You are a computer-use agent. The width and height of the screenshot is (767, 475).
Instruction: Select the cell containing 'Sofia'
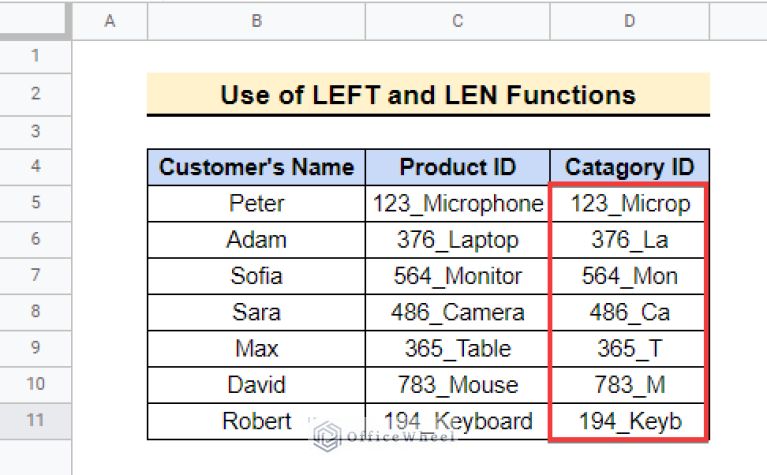pyautogui.click(x=256, y=276)
